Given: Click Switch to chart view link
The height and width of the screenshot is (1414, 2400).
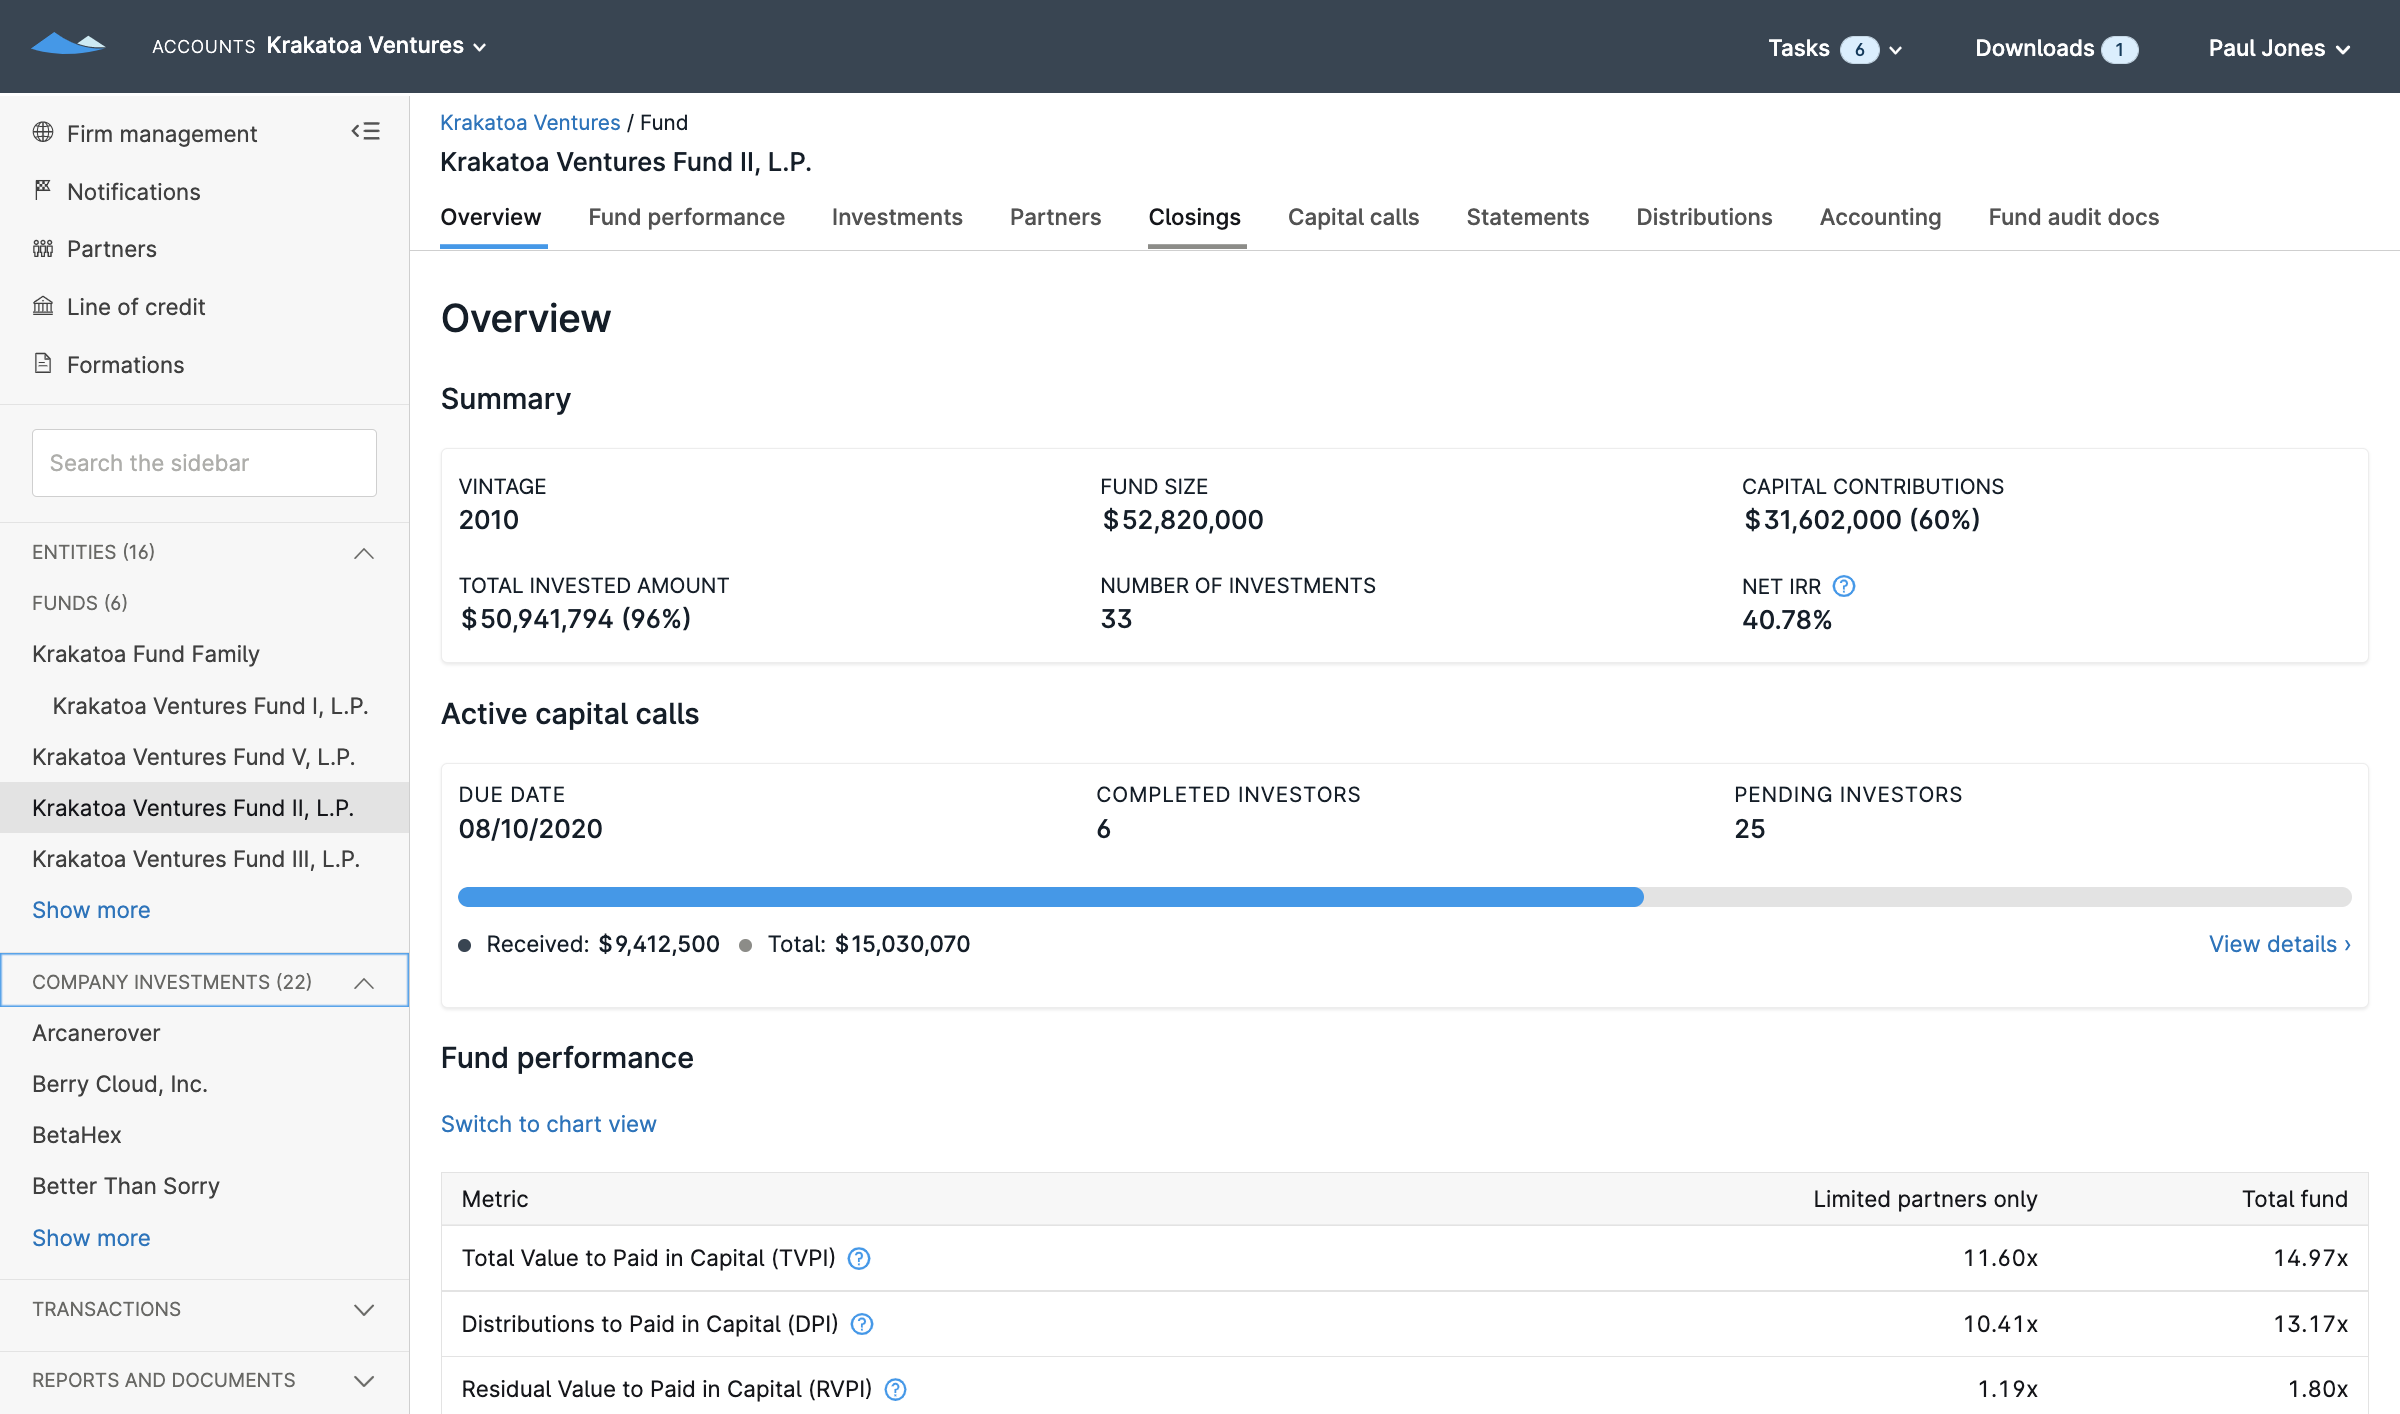Looking at the screenshot, I should point(548,1124).
